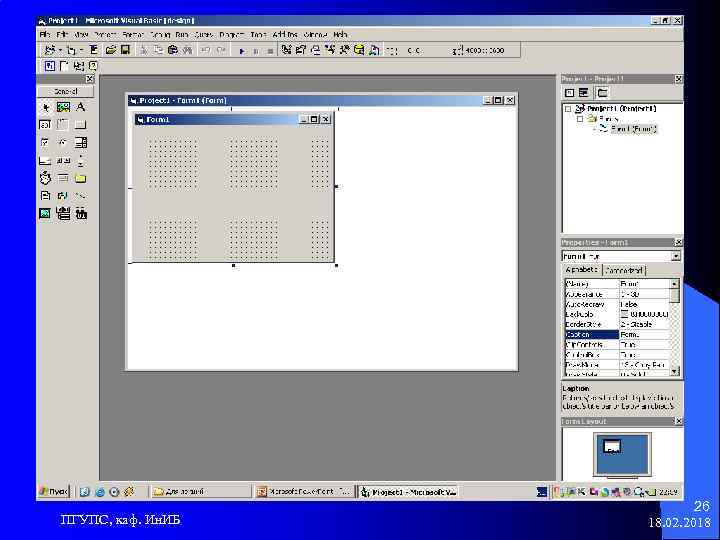This screenshot has height=540, width=720.
Task: Click the Save Project floppy icon
Action: pyautogui.click(x=125, y=50)
